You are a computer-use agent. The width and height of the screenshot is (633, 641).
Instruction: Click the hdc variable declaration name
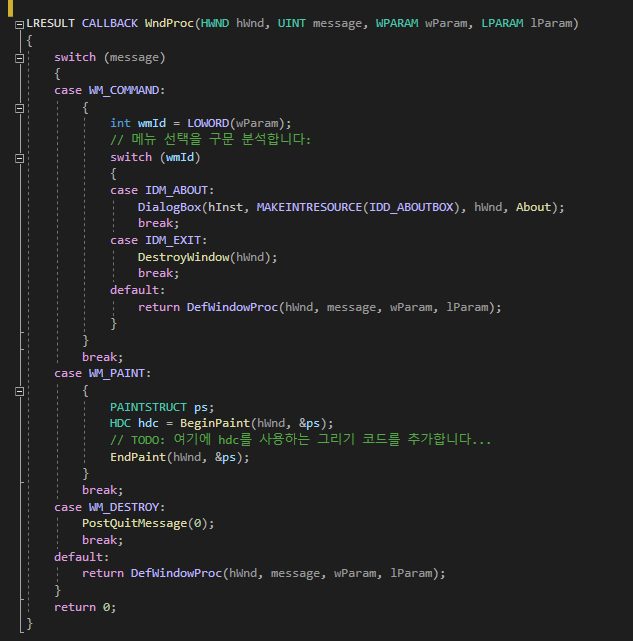tap(148, 423)
